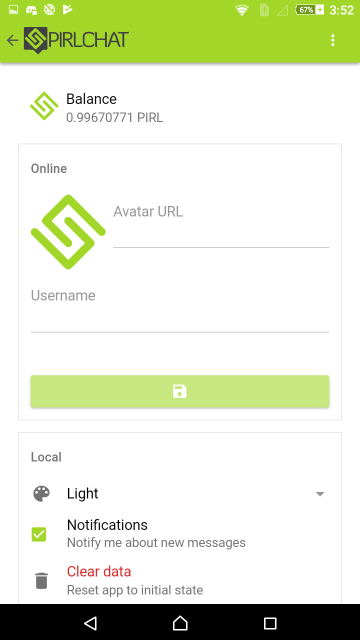Tap the PirlChat logo in header
This screenshot has height=640, width=360.
[x=76, y=40]
